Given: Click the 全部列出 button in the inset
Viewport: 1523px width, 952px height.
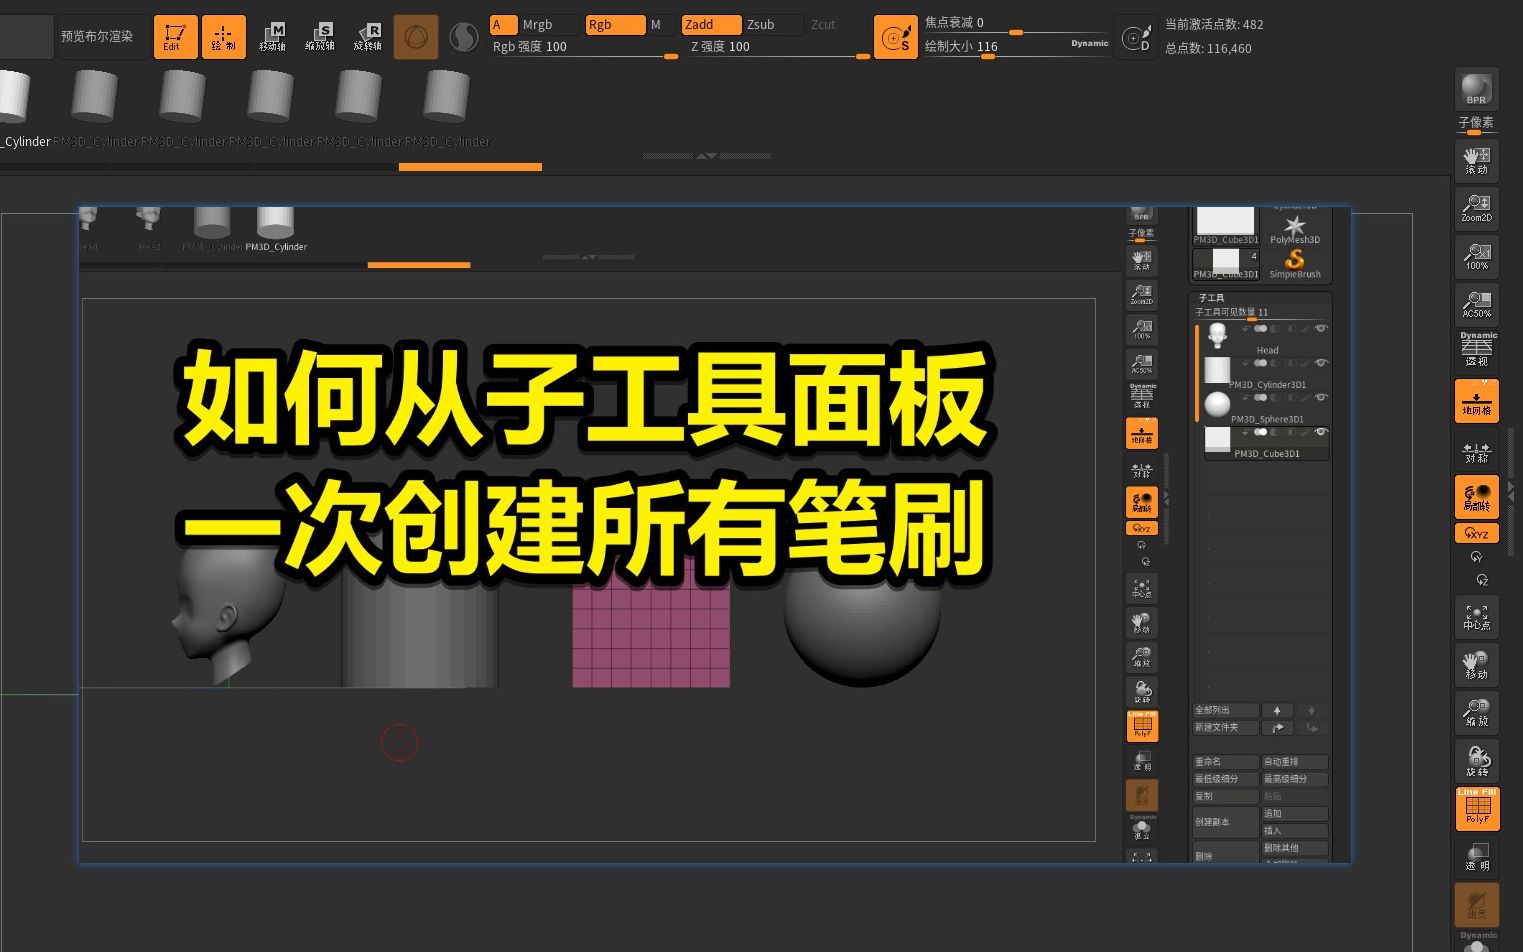Looking at the screenshot, I should (1226, 710).
